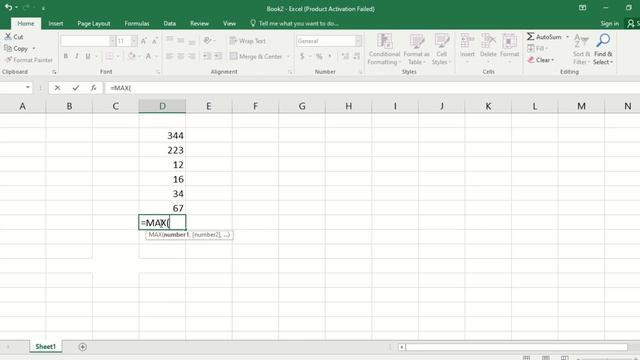Click the Sign in link

609,24
